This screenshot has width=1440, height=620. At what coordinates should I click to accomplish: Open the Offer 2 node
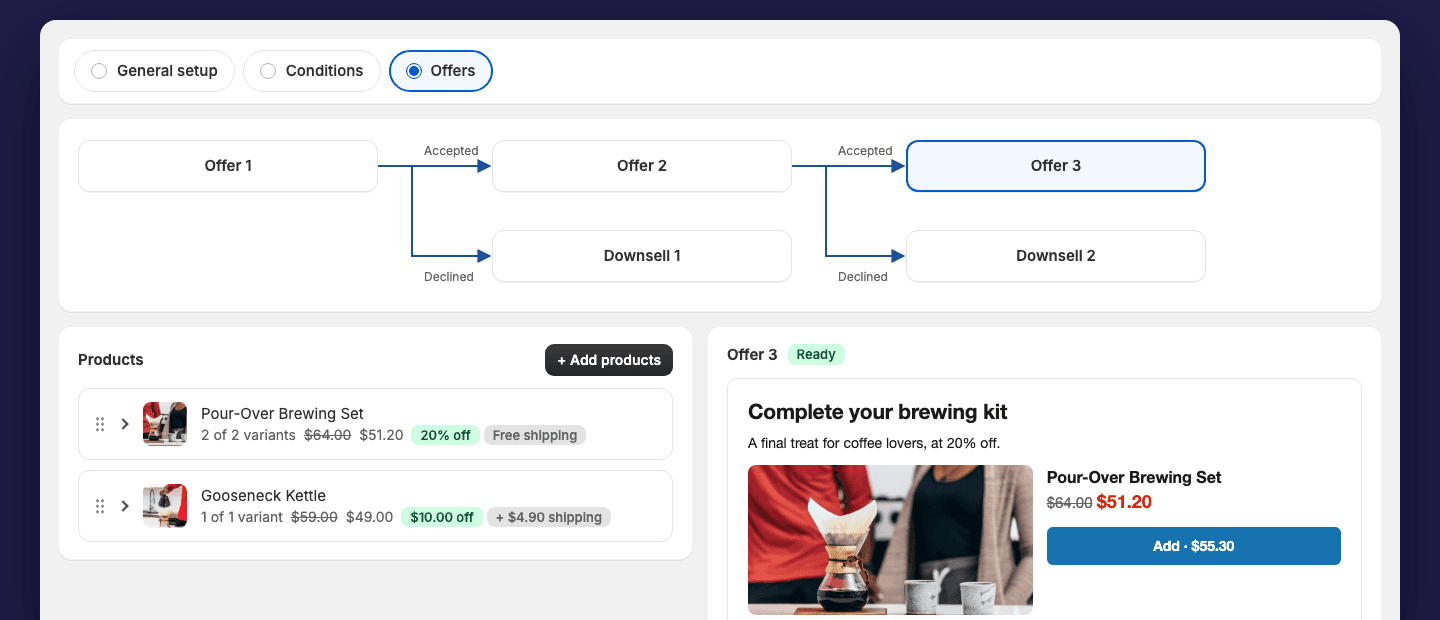click(642, 166)
